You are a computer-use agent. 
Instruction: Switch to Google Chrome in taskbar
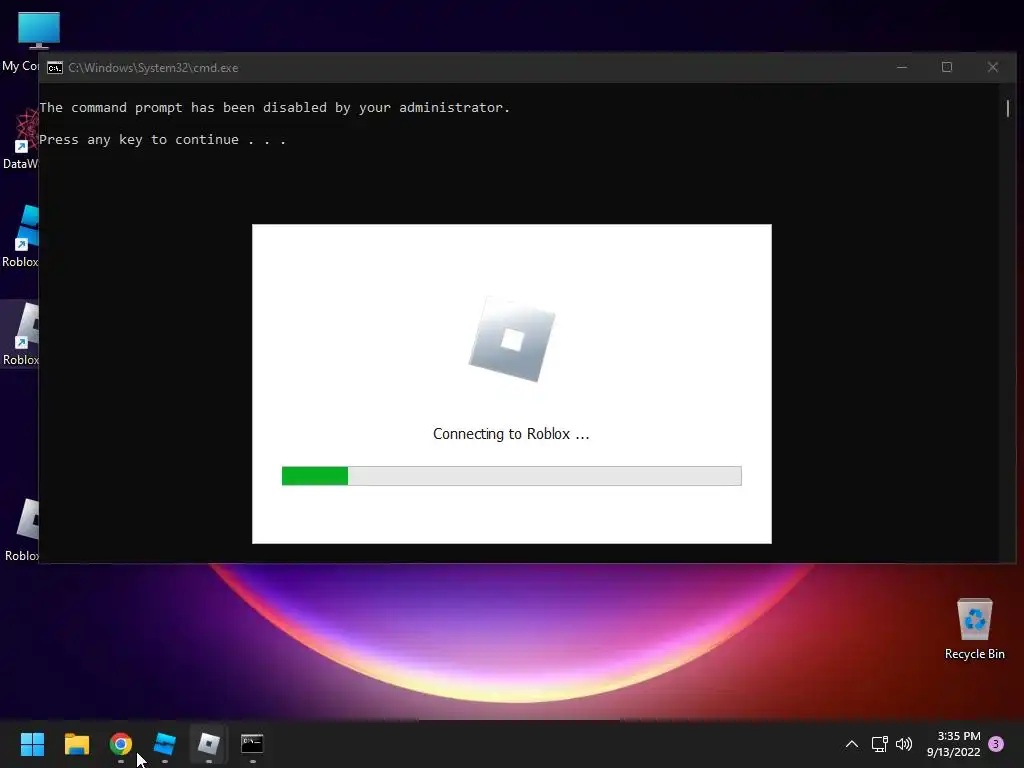point(121,744)
